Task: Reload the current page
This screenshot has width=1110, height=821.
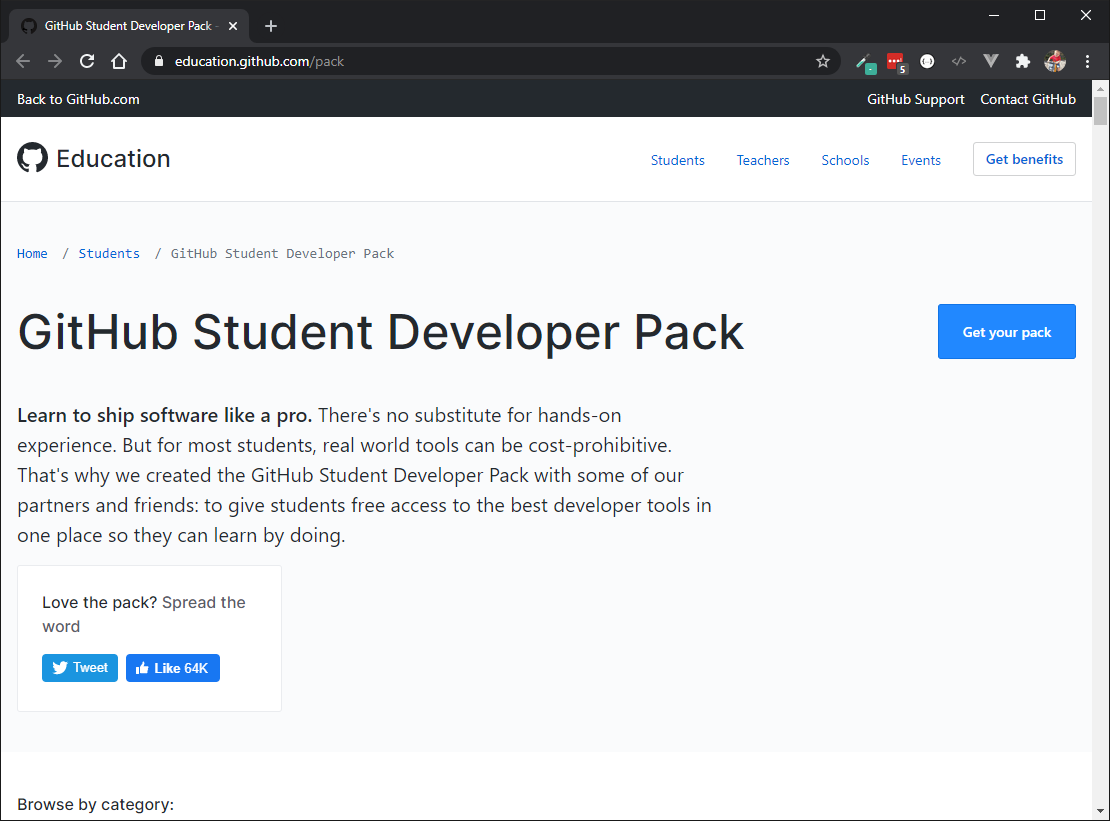Action: (x=87, y=62)
